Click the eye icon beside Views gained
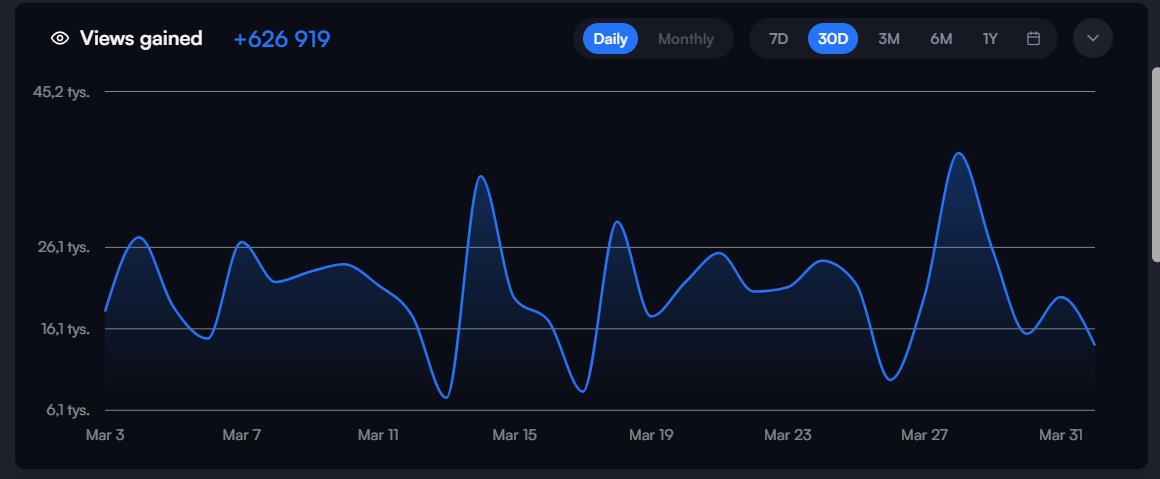Image resolution: width=1160 pixels, height=479 pixels. [x=60, y=38]
